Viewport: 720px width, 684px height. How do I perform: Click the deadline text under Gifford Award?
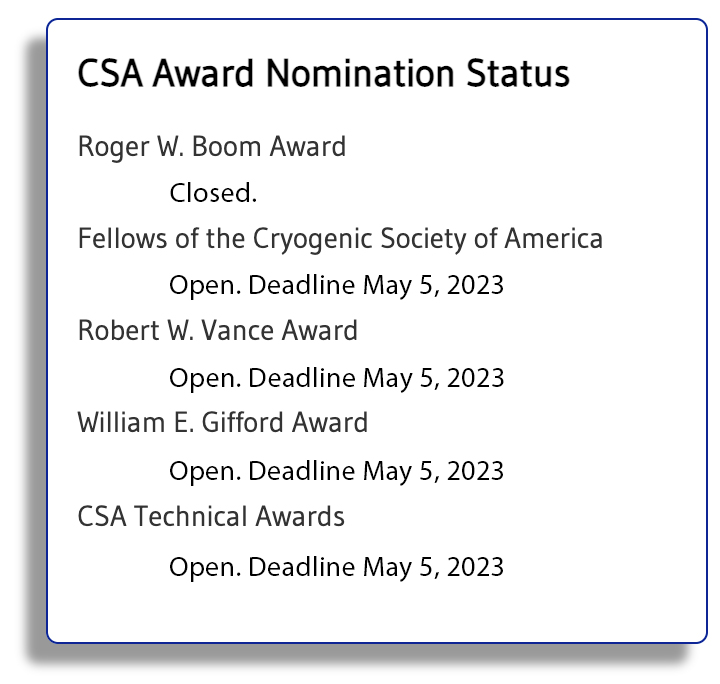[337, 471]
